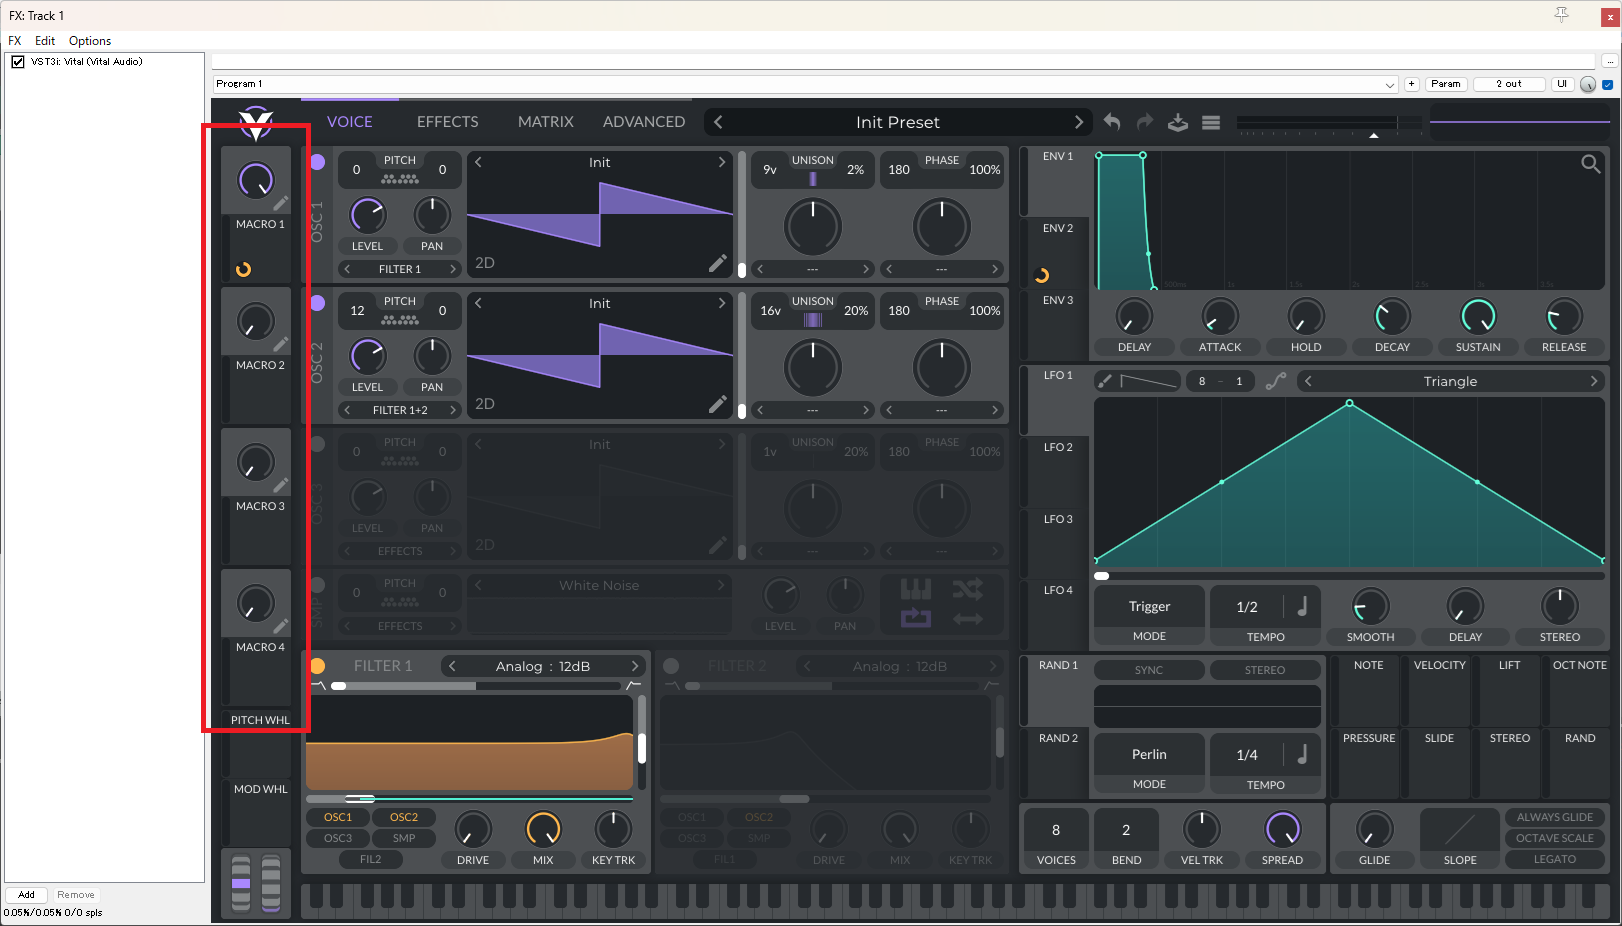Click the Filter 1 cutoff horizontal slider

[470, 799]
